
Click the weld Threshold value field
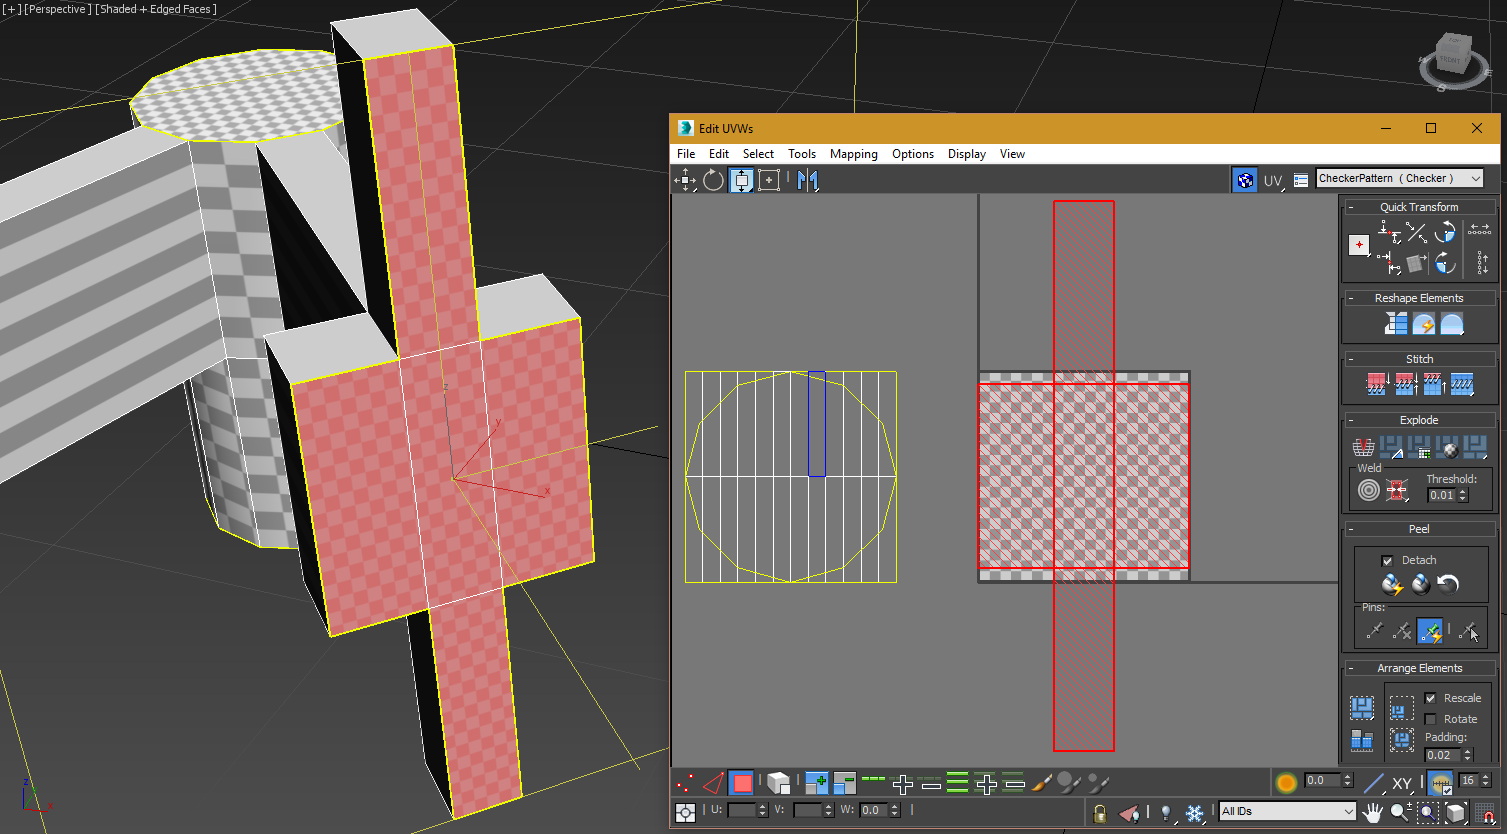click(x=1441, y=495)
